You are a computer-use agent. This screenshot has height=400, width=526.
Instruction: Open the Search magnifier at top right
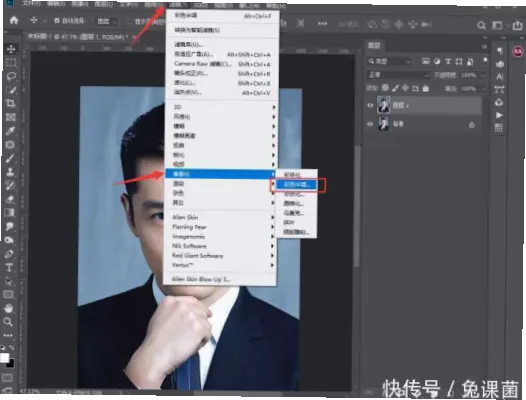pos(481,25)
